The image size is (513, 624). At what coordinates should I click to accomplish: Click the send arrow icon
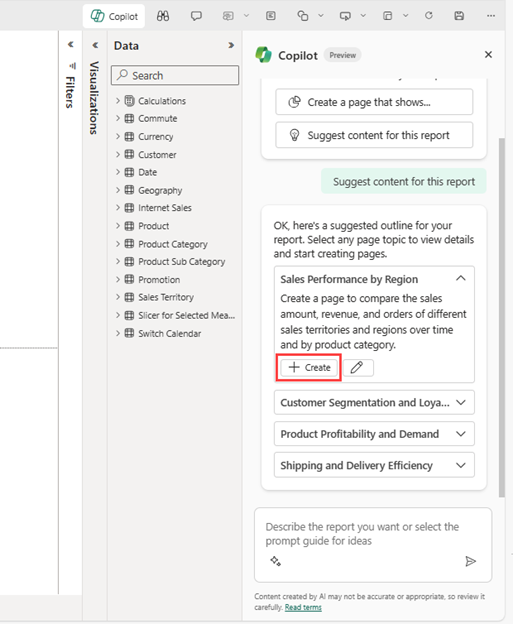point(470,561)
